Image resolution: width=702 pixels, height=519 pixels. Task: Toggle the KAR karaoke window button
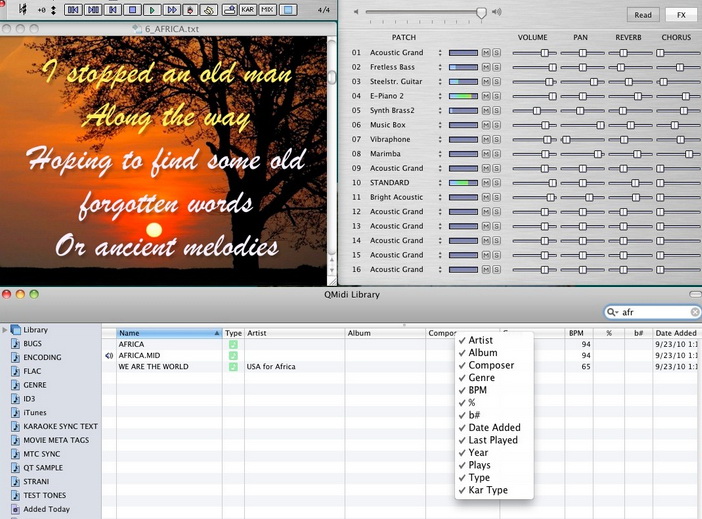[x=248, y=9]
